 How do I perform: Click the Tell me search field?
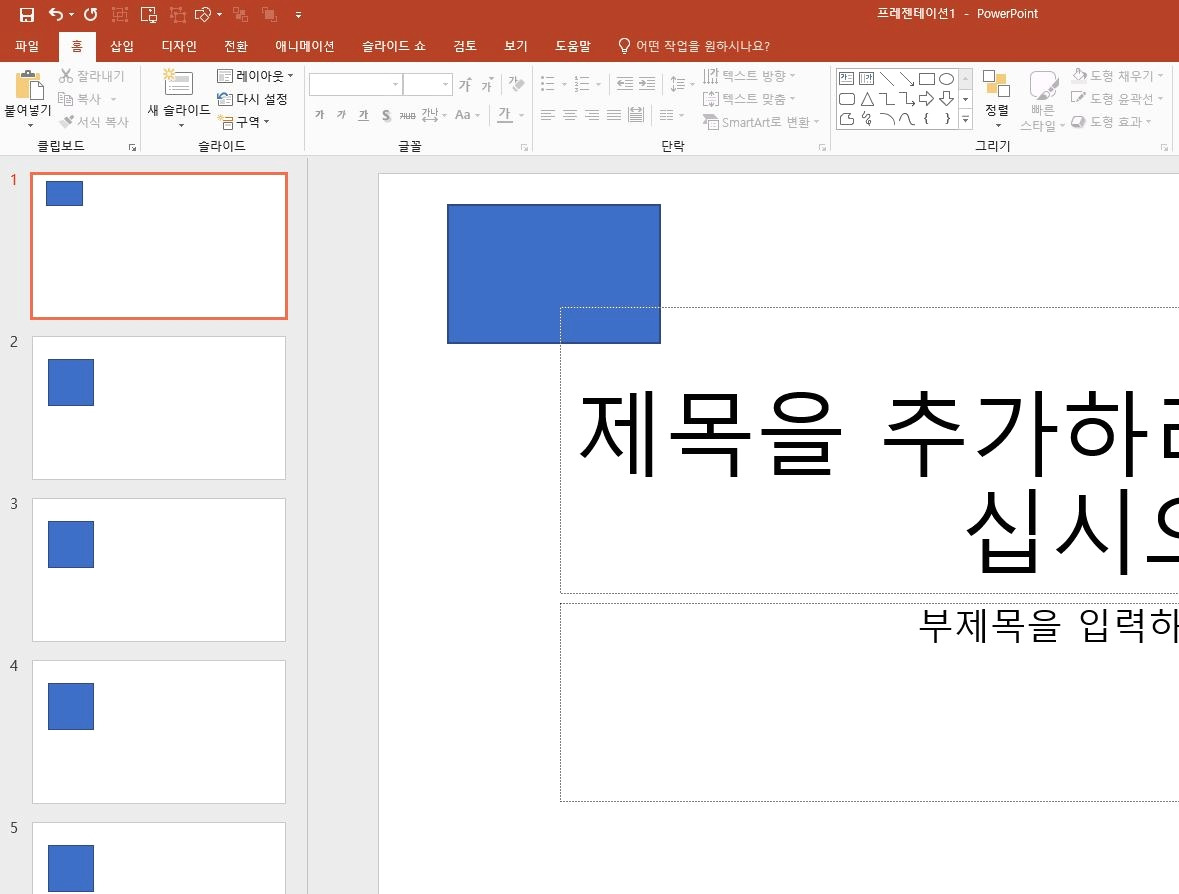pyautogui.click(x=693, y=46)
